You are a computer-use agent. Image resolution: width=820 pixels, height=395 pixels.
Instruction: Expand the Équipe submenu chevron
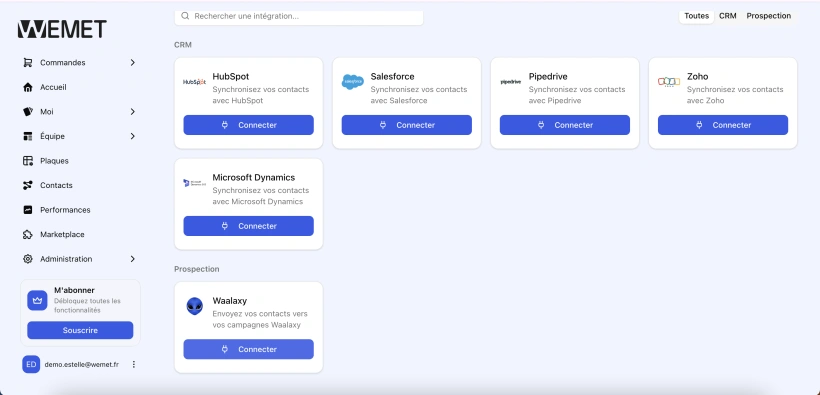132,136
